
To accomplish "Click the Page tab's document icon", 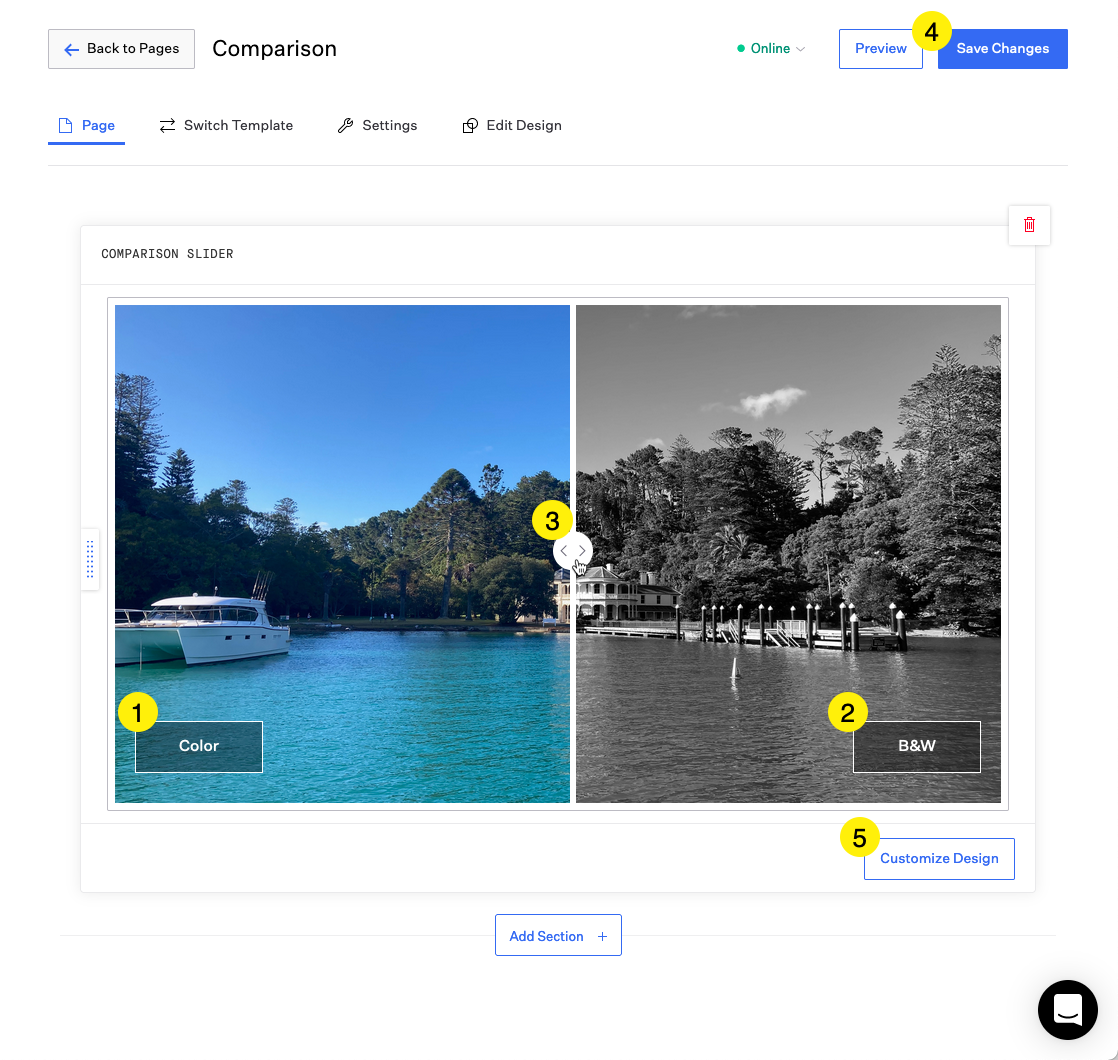I will coord(65,125).
